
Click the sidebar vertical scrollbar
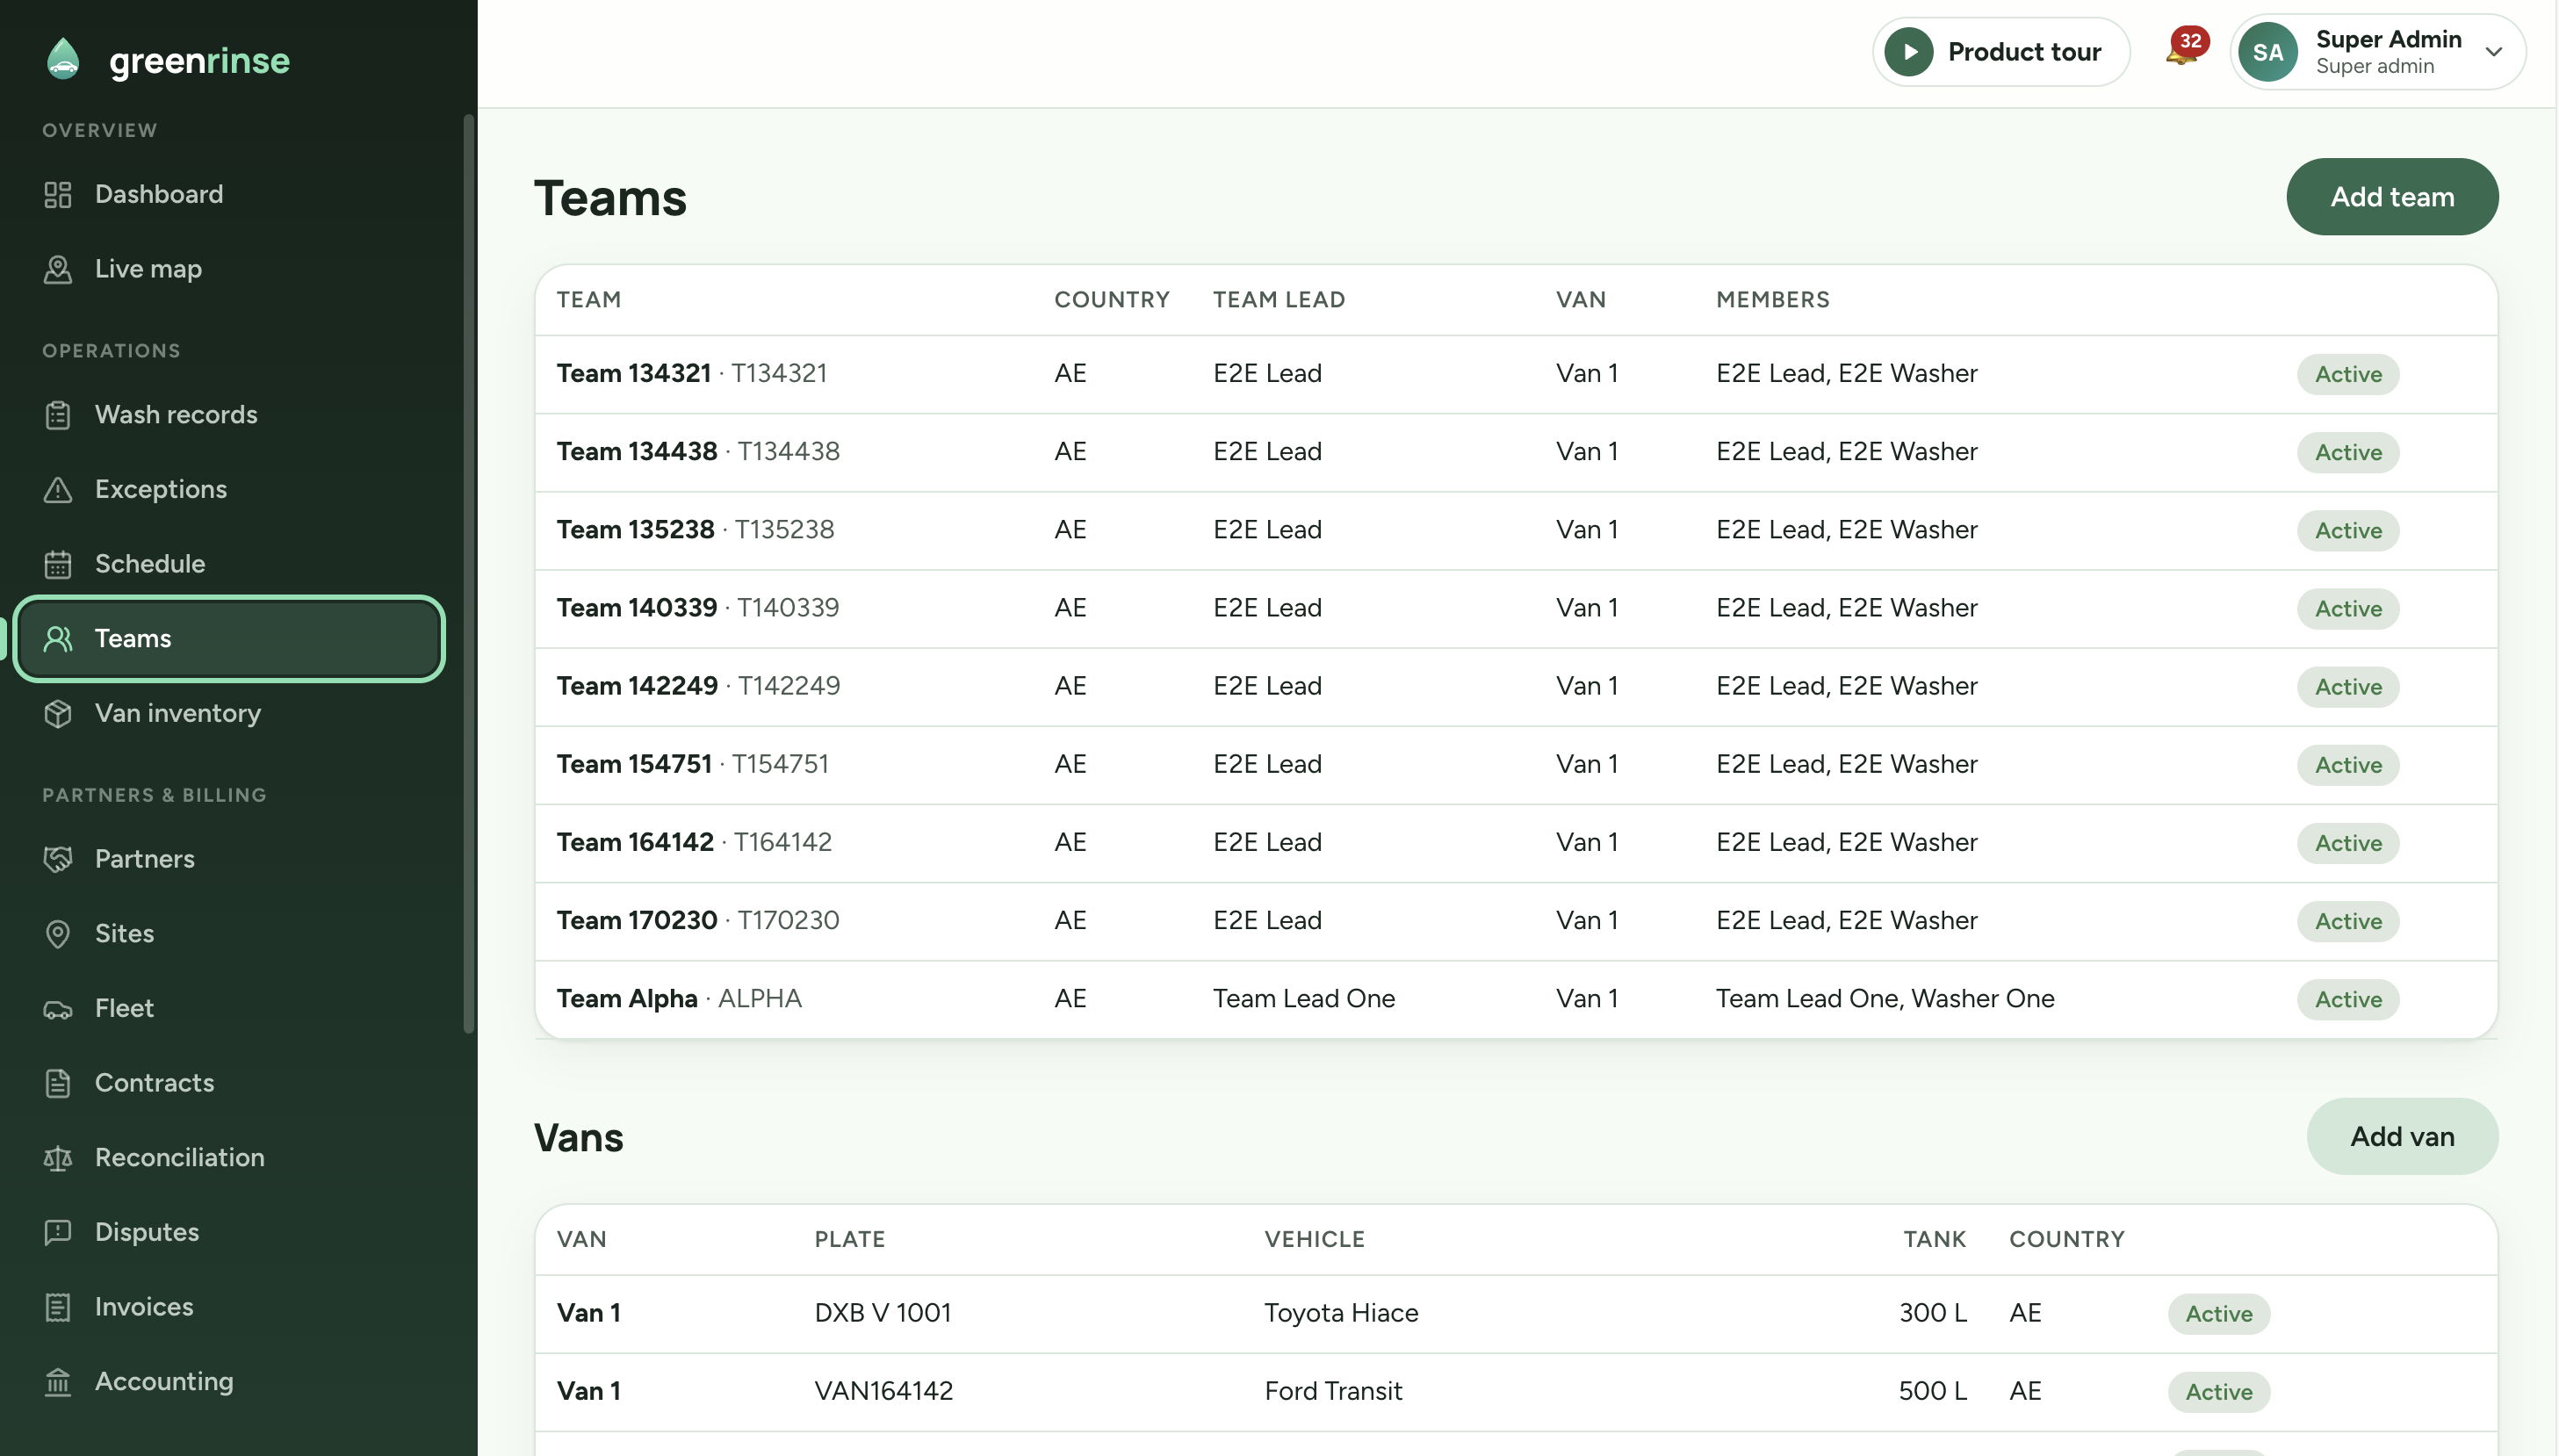468,573
